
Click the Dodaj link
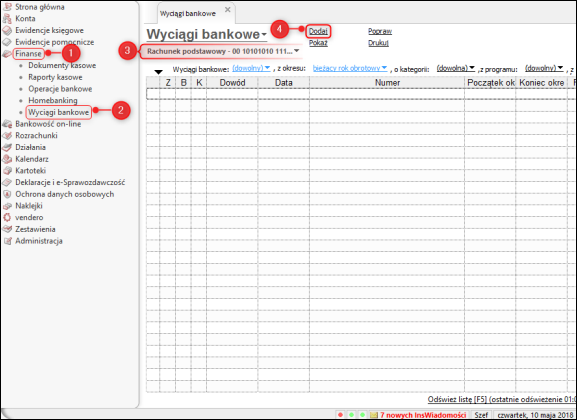[318, 31]
